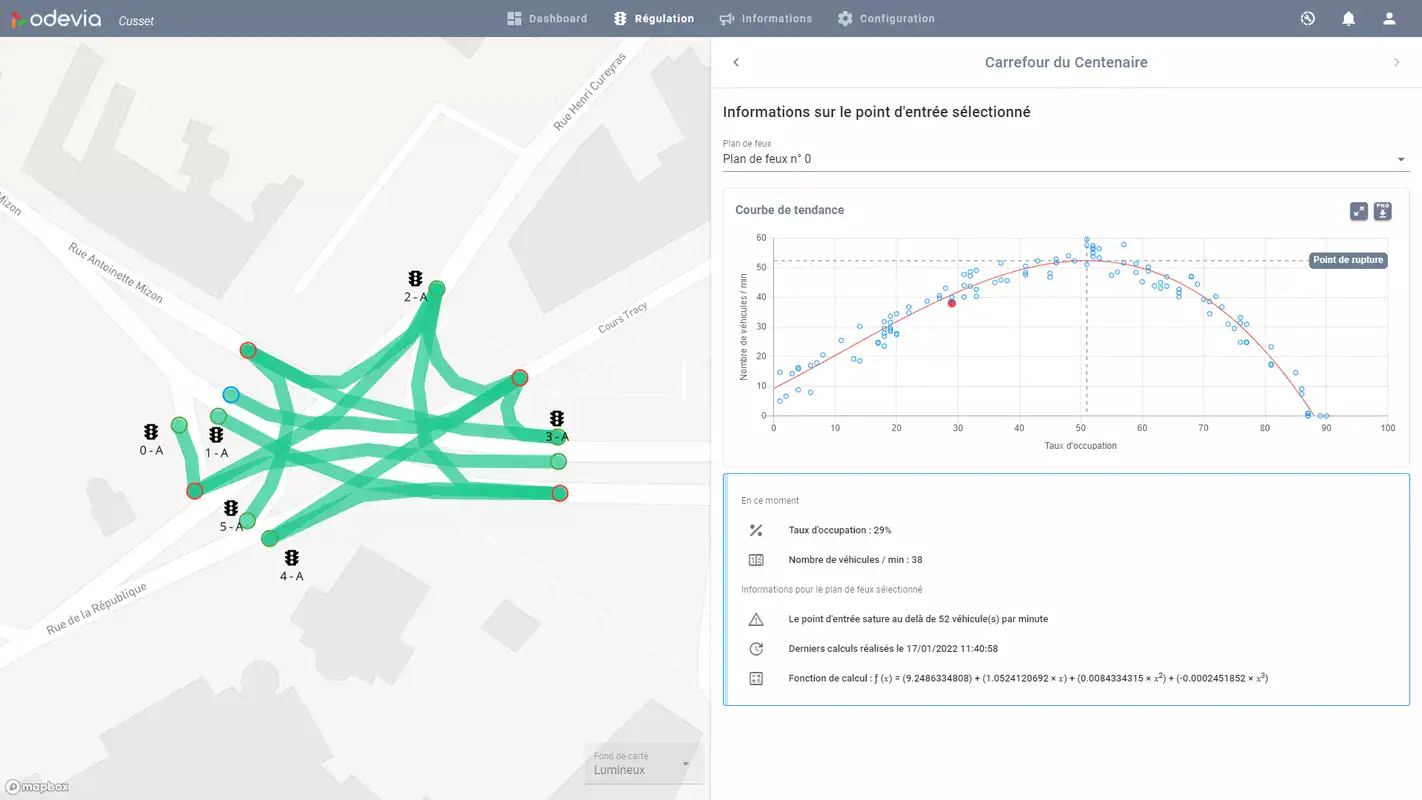Click the mapbox attribution link

tap(36, 786)
